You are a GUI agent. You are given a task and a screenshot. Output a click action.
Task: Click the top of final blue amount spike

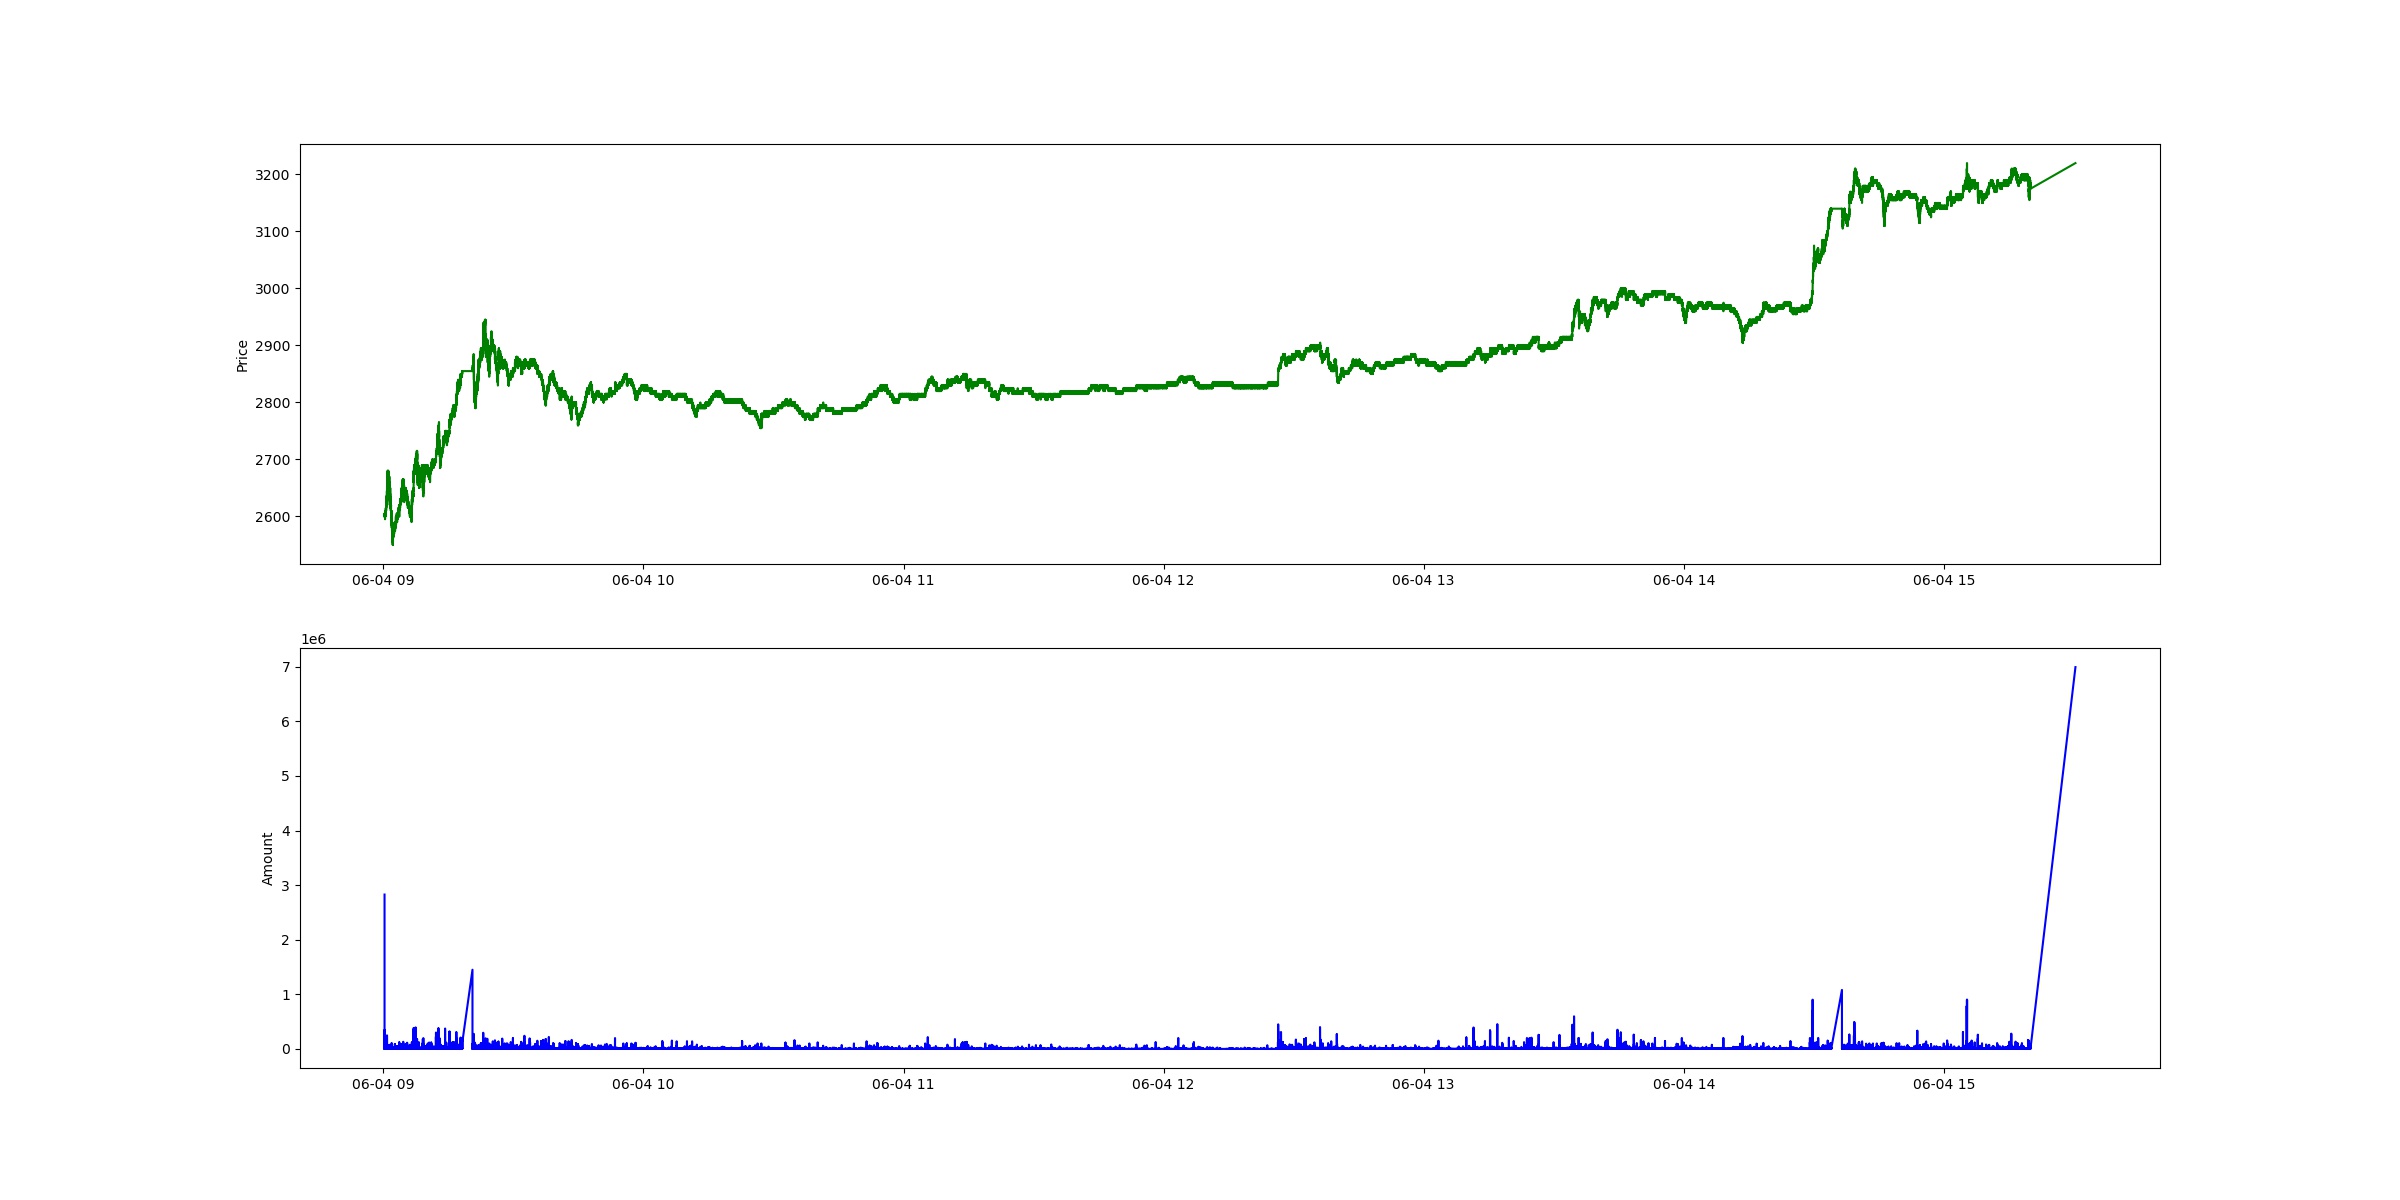tap(2075, 667)
